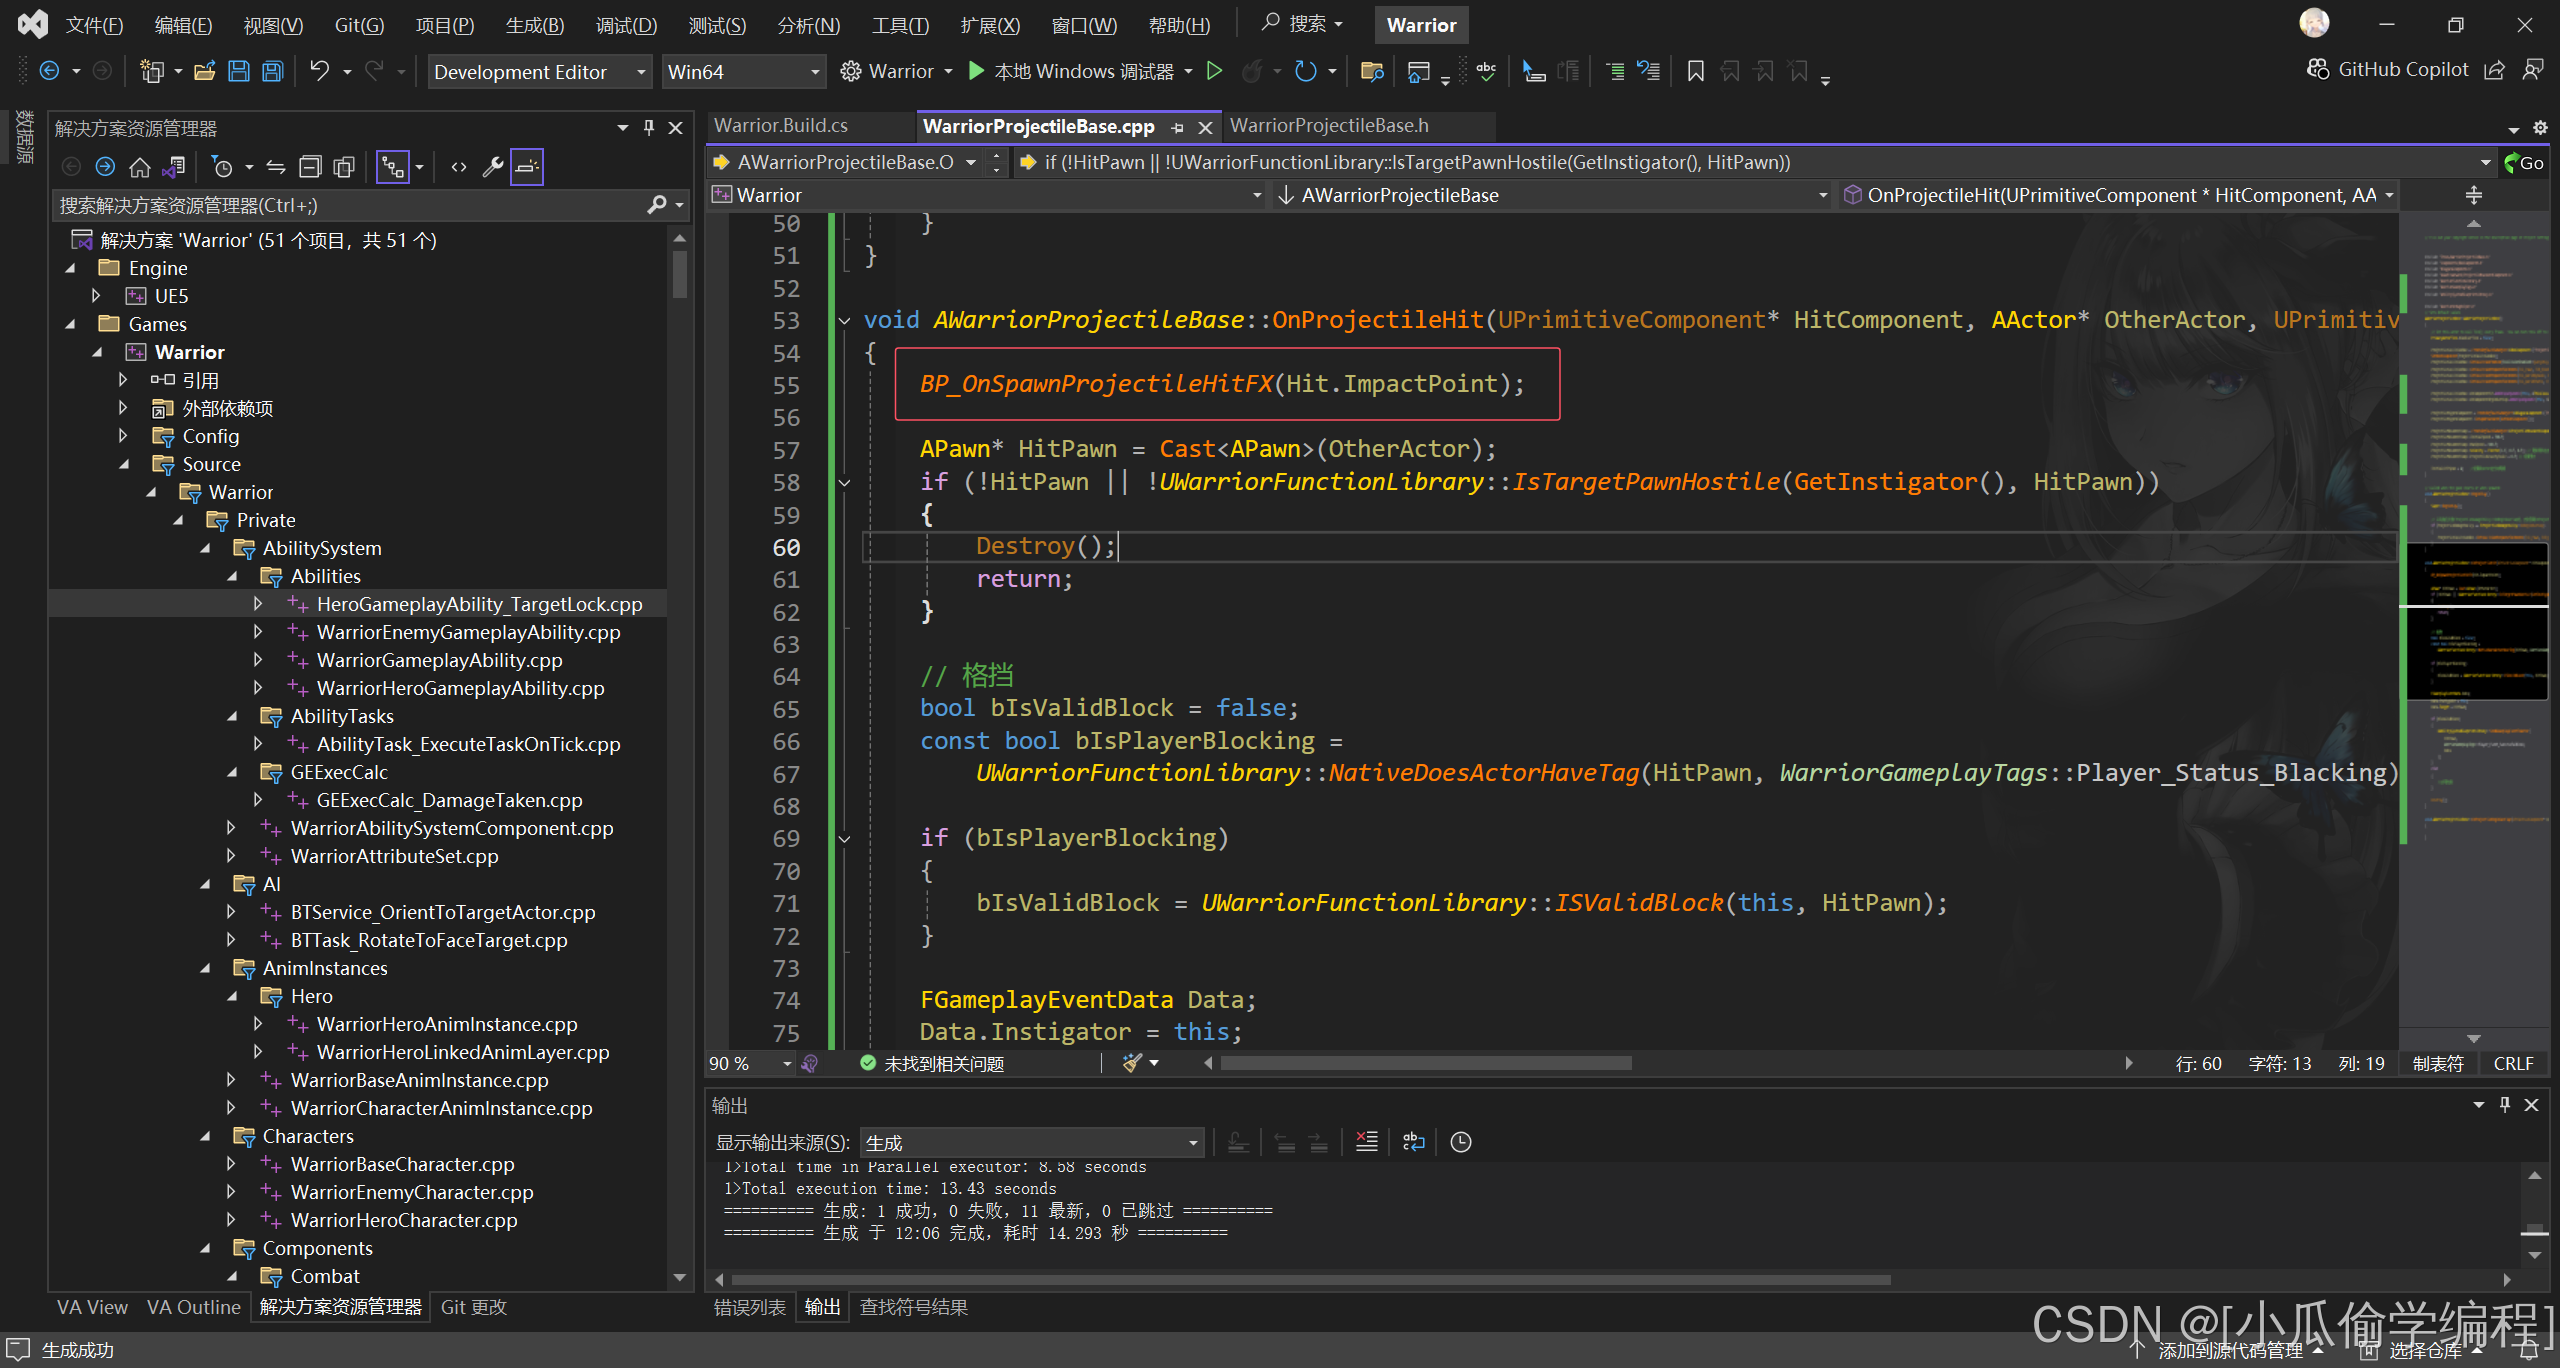Screen dimensions: 2560x1368
Task: Click Clear All icon in Output panel
Action: point(1366,1142)
